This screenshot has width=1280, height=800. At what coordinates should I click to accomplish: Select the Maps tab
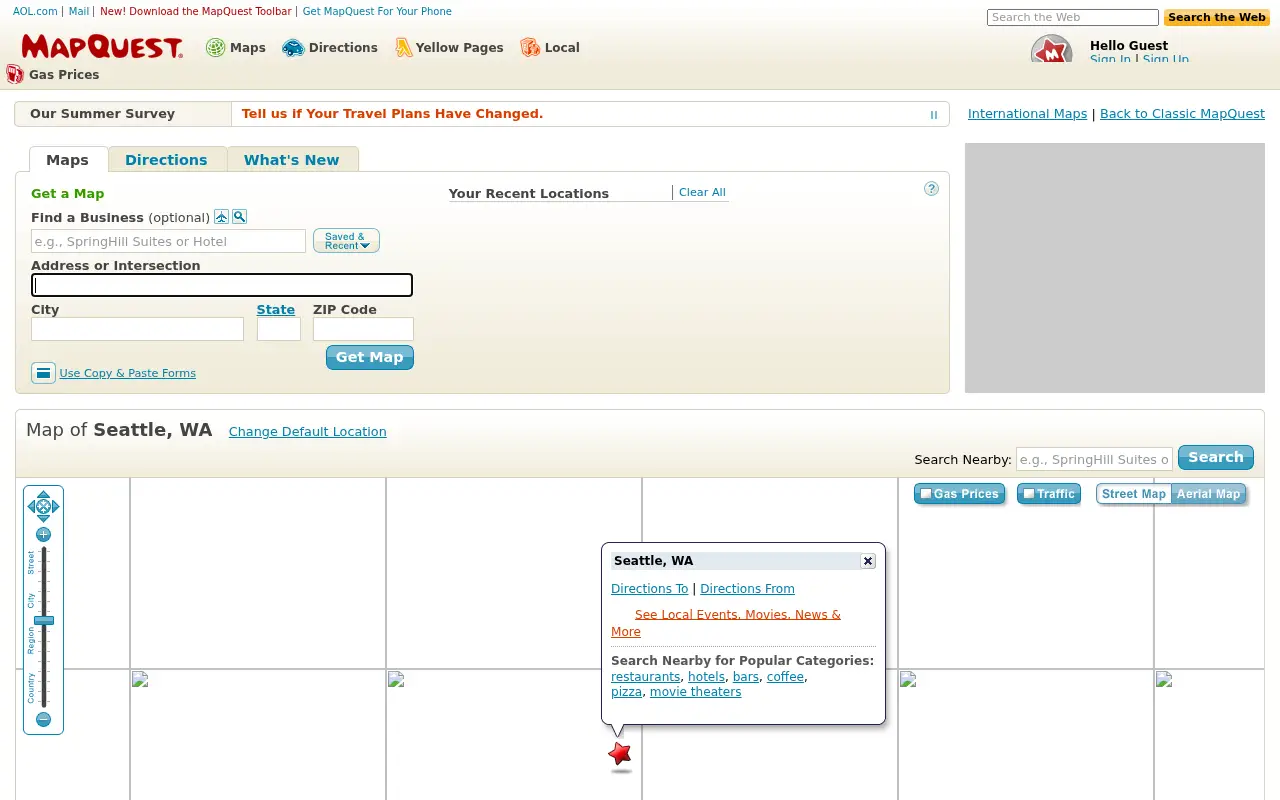(67, 160)
